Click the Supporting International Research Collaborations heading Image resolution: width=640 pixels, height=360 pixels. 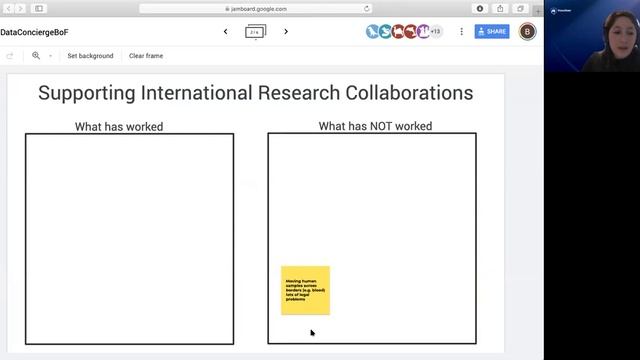[x=256, y=93]
